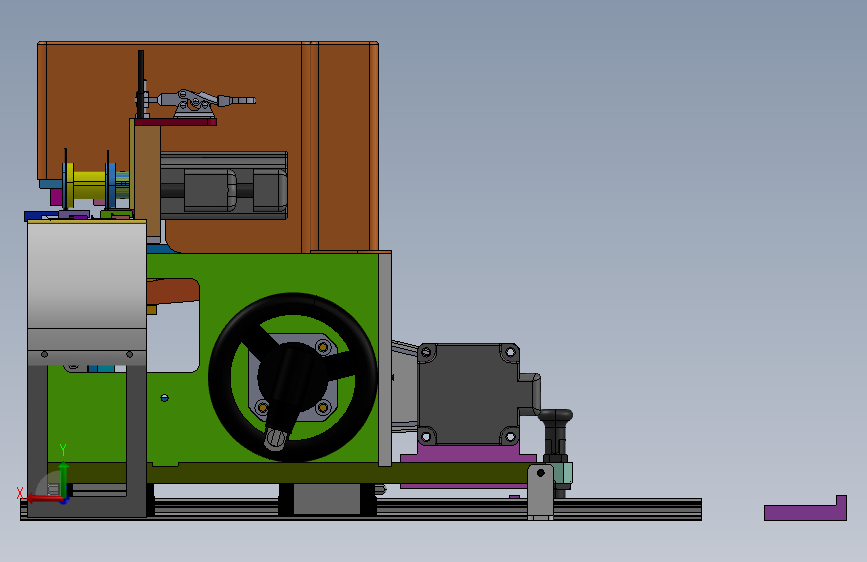This screenshot has width=867, height=562.
Task: Click the tall black vertical rod
Action: click(x=141, y=84)
